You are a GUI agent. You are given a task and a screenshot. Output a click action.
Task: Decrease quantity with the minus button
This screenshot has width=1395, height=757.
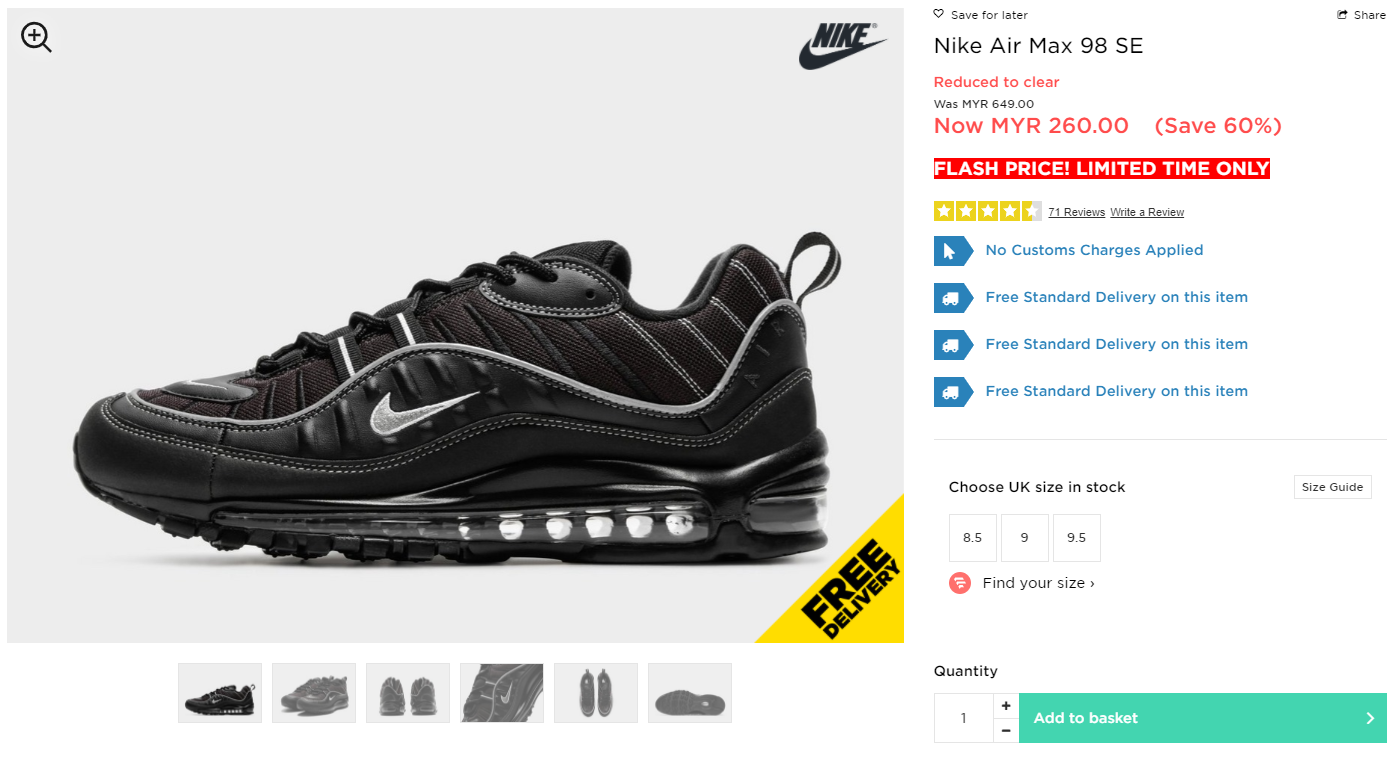pyautogui.click(x=1006, y=731)
